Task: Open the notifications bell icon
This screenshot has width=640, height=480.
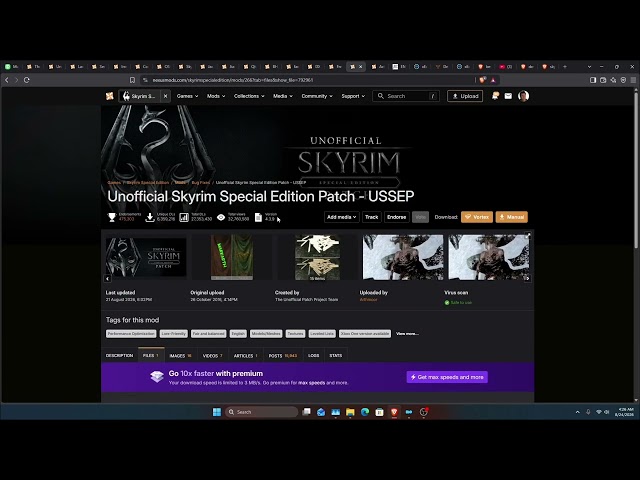Action: 495,96
